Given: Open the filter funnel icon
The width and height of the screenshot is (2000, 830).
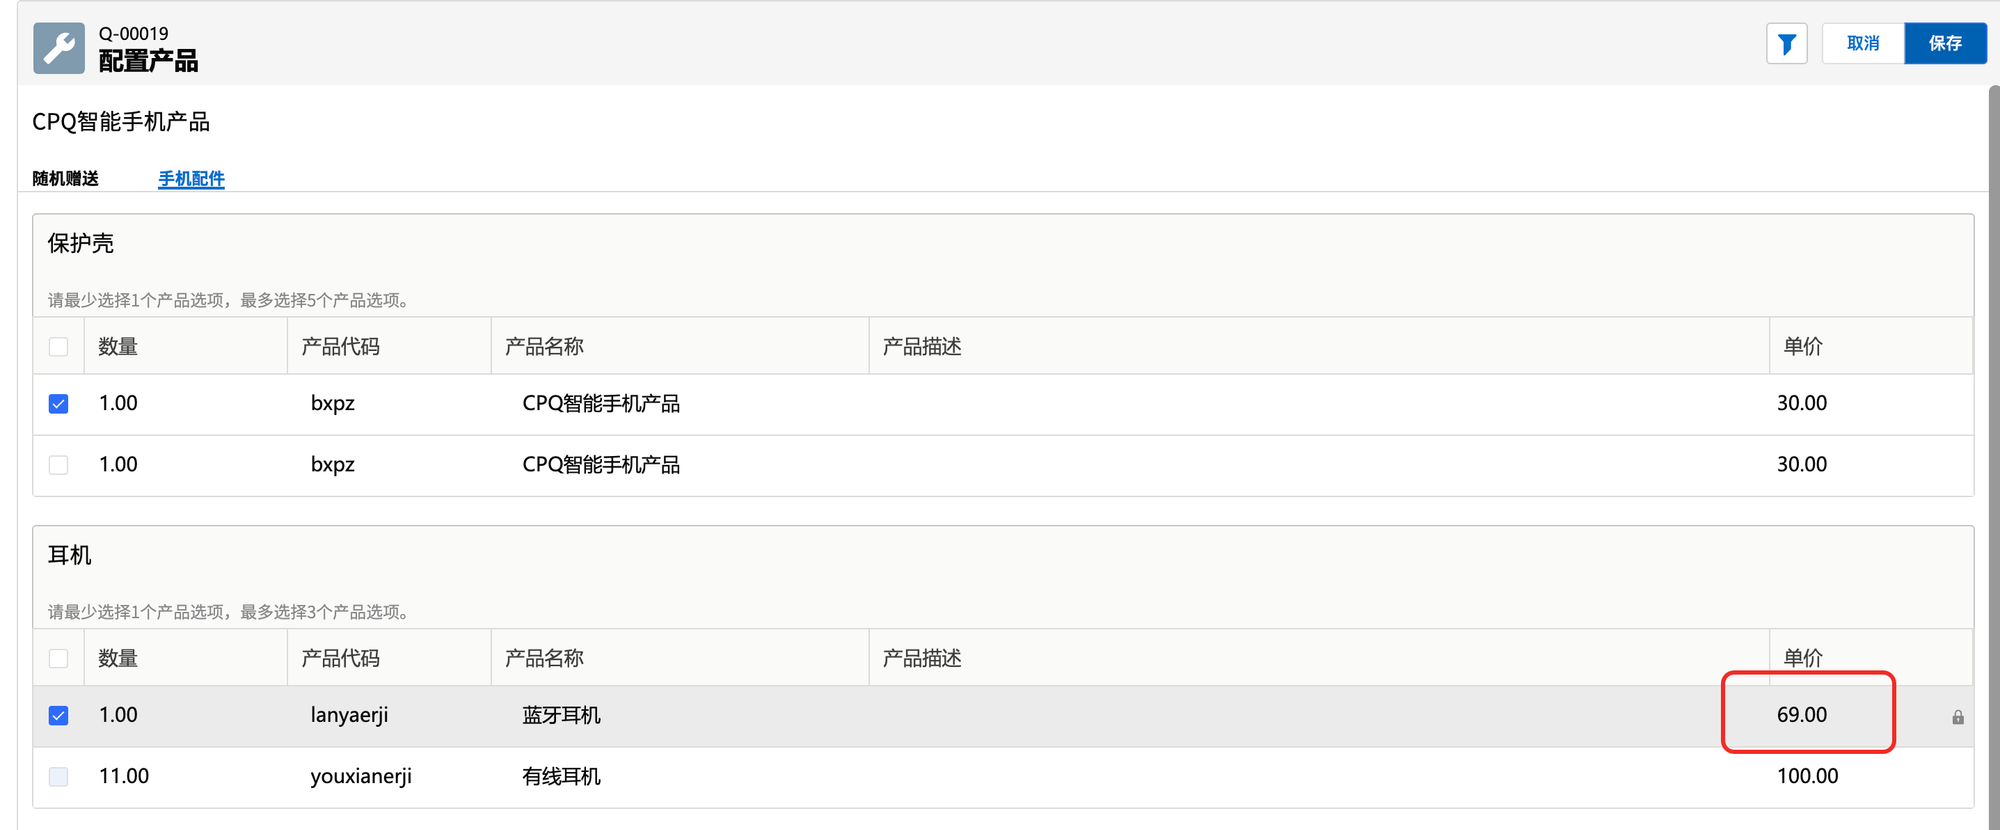Looking at the screenshot, I should 1786,44.
